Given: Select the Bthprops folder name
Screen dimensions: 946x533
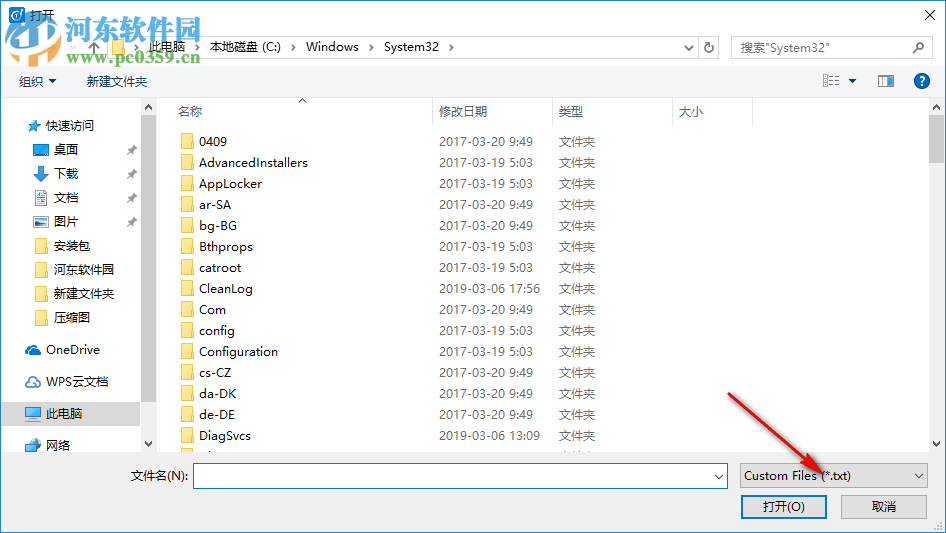Looking at the screenshot, I should 226,246.
